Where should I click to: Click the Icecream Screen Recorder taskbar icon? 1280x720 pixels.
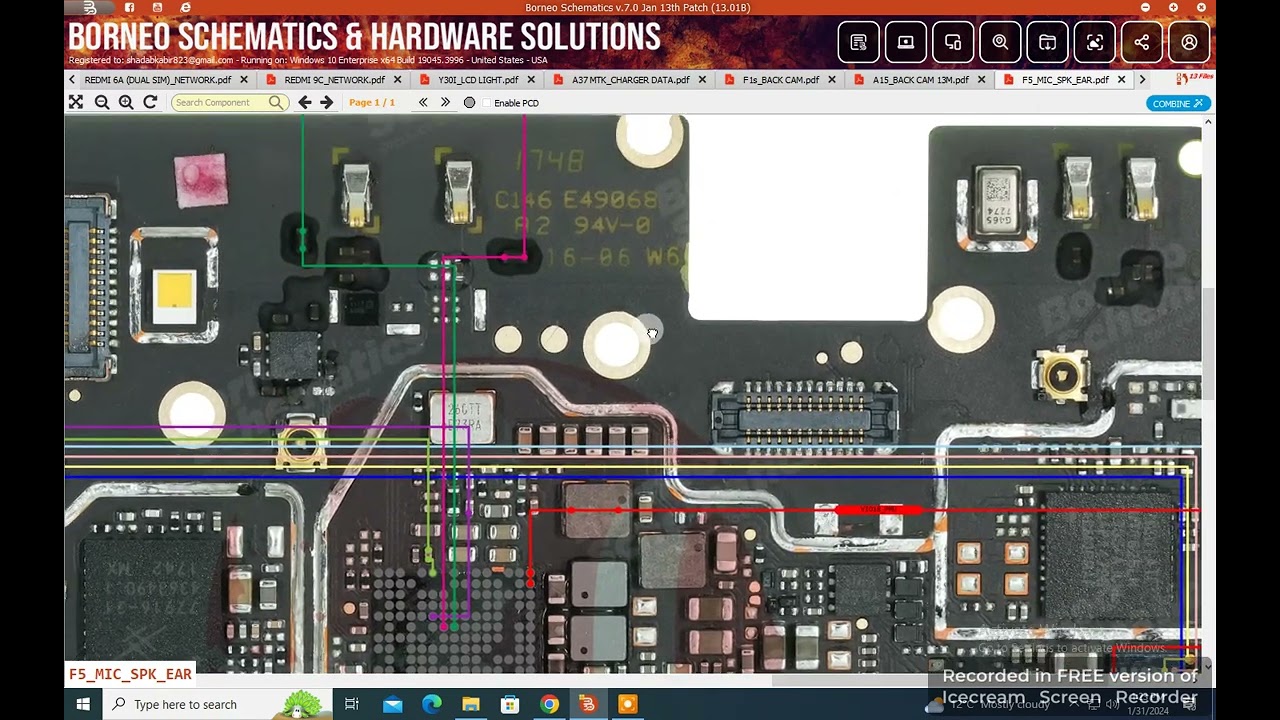(x=627, y=704)
